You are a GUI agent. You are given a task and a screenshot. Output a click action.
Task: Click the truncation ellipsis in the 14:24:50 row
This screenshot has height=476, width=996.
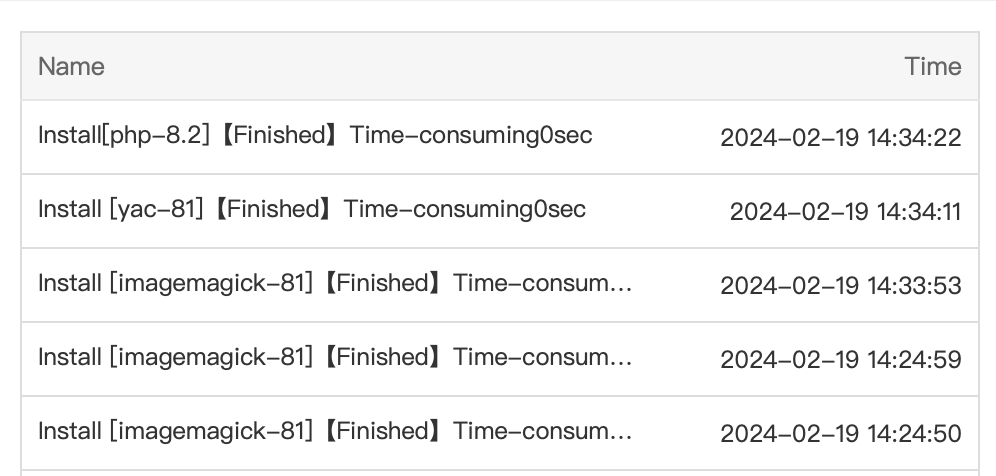tap(620, 433)
